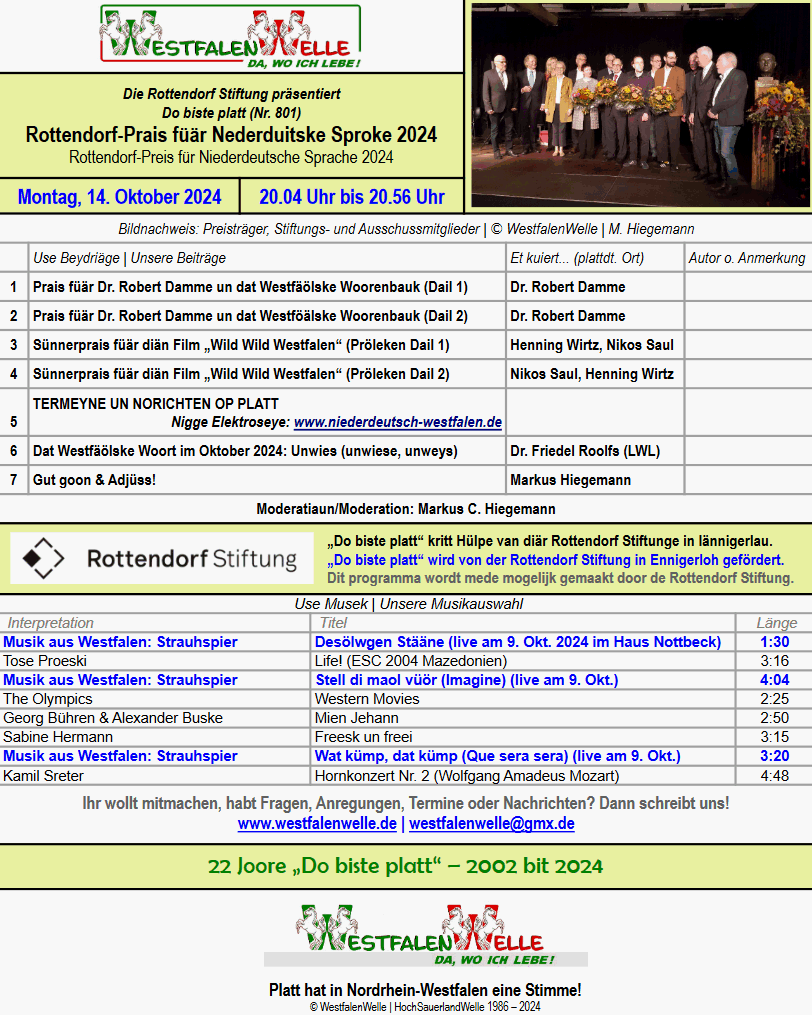Click title 'Desölwgen Stääne (live am 9. Okt. 2024 im Haus Nottbeck)'

(x=517, y=642)
